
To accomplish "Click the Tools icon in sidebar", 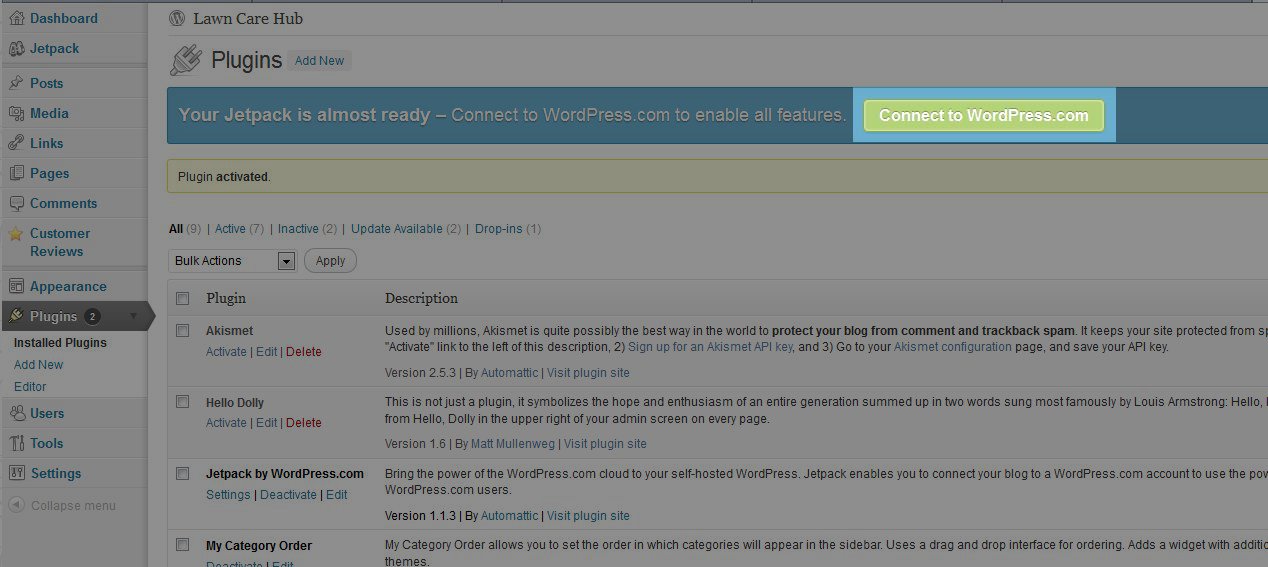I will [x=16, y=443].
